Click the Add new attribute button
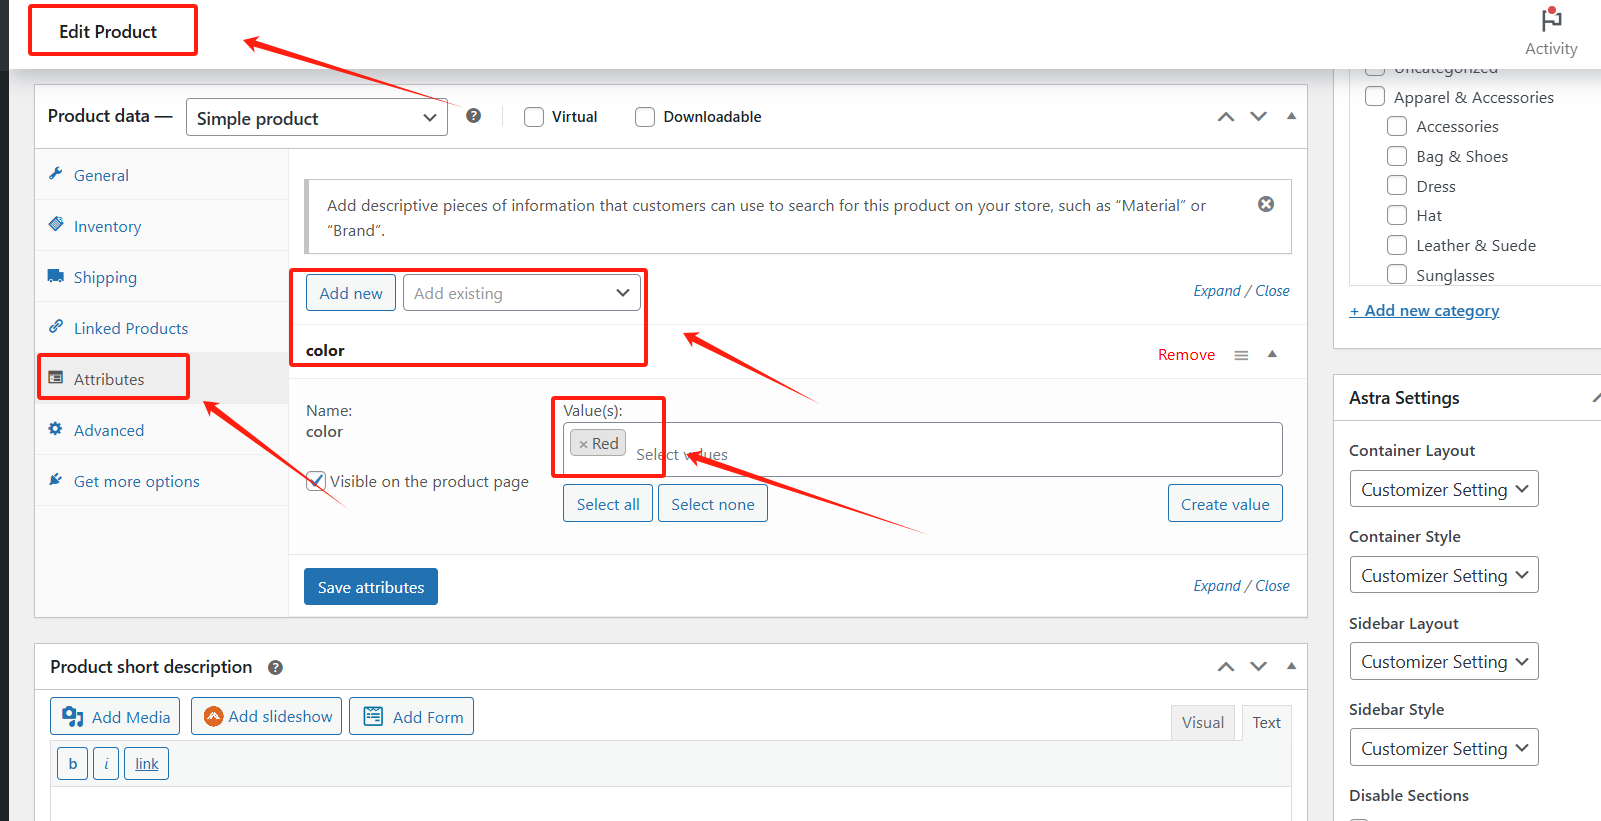This screenshot has height=821, width=1601. 351,293
